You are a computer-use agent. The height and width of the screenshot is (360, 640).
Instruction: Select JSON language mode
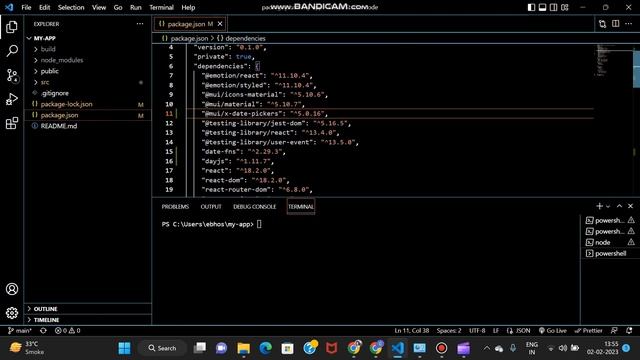[518, 331]
